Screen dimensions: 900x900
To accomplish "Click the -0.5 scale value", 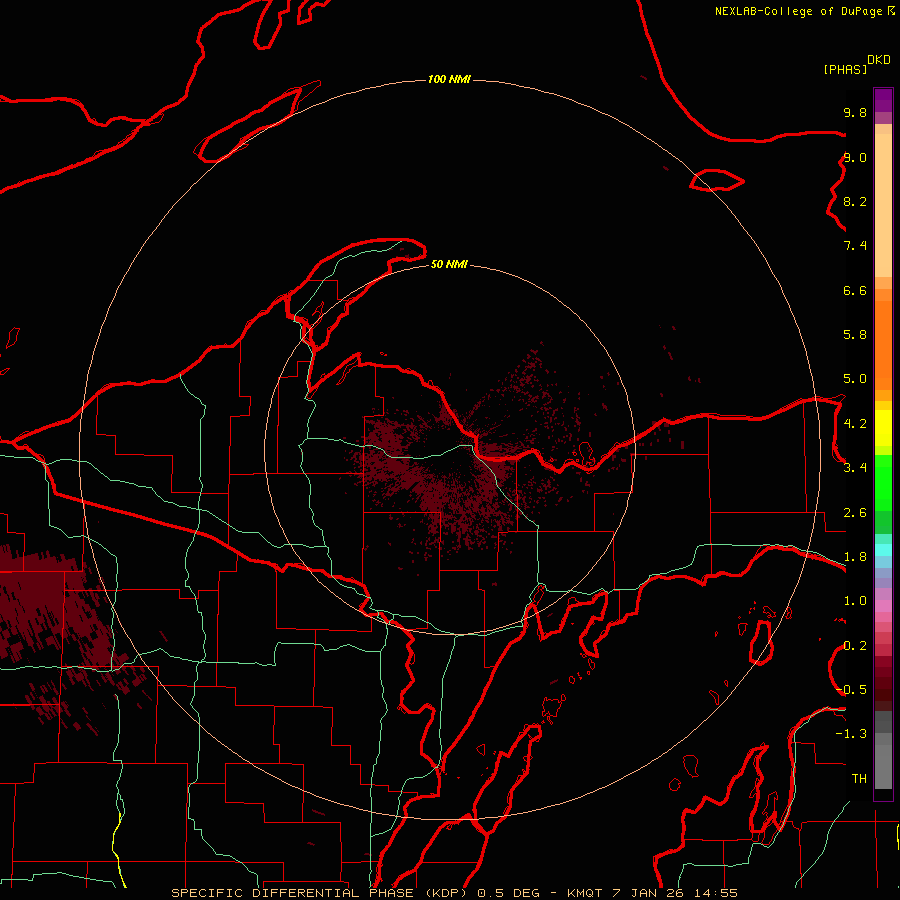I will (852, 690).
